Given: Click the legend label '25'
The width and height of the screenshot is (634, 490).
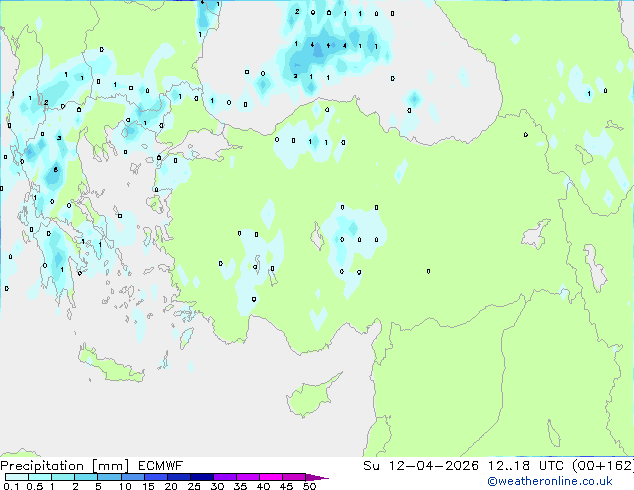Looking at the screenshot, I should (194, 486).
